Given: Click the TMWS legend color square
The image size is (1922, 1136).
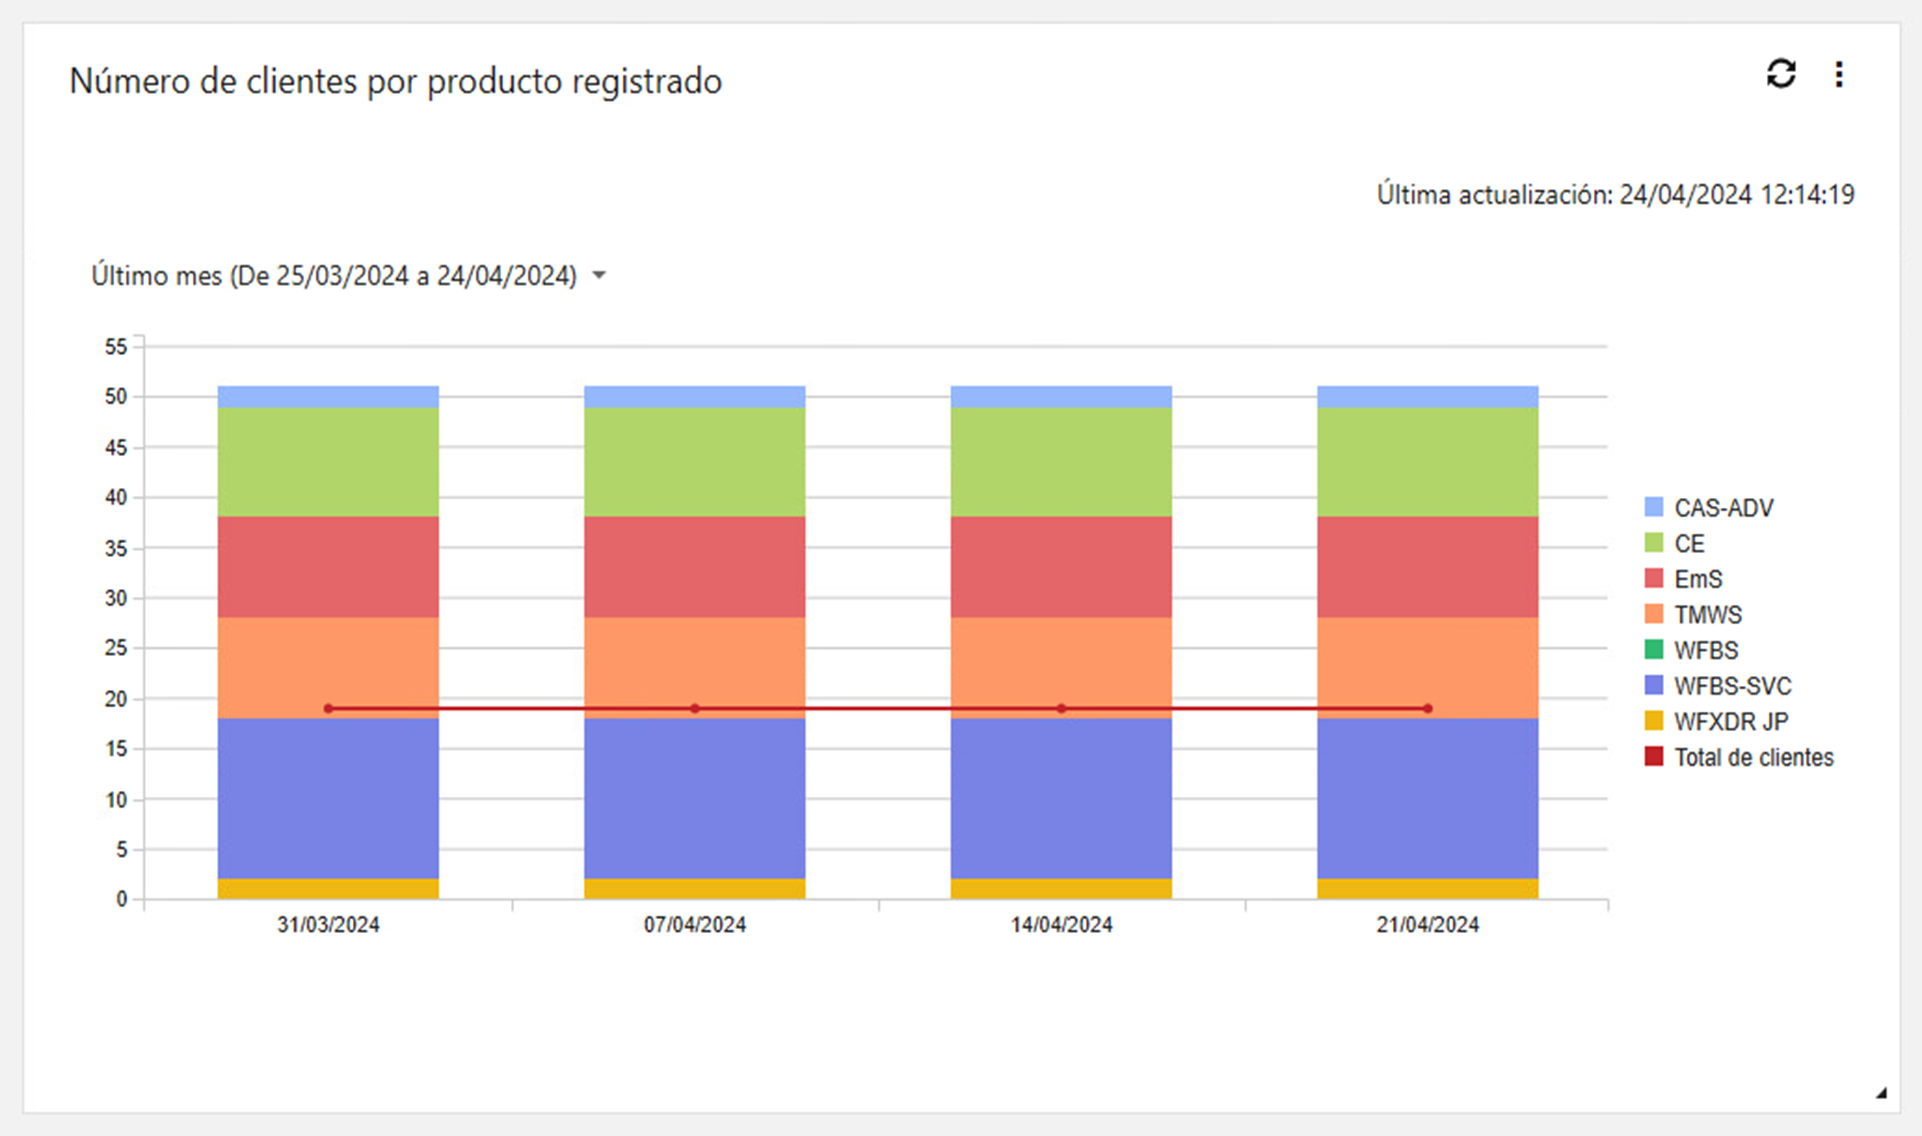Looking at the screenshot, I should click(1653, 614).
